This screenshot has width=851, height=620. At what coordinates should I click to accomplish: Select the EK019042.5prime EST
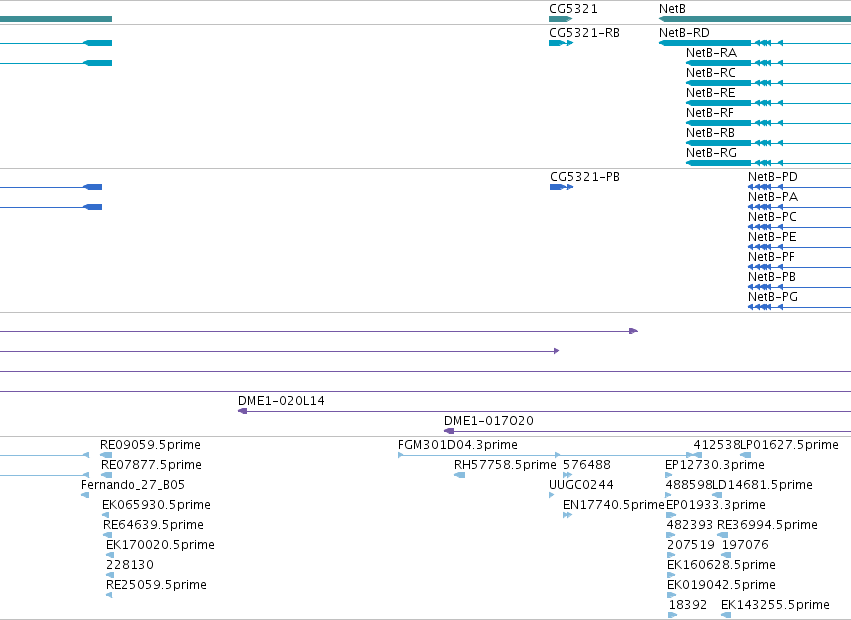671,595
